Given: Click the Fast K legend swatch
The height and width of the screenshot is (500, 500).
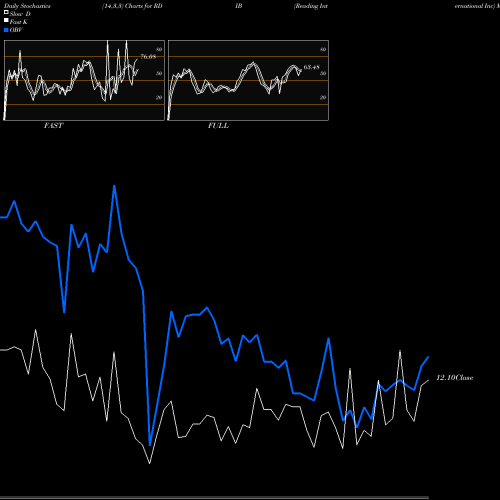Looking at the screenshot, I should [x=6, y=21].
